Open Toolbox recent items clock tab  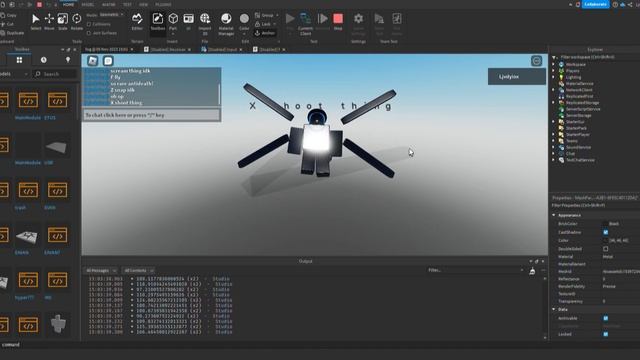[43, 60]
